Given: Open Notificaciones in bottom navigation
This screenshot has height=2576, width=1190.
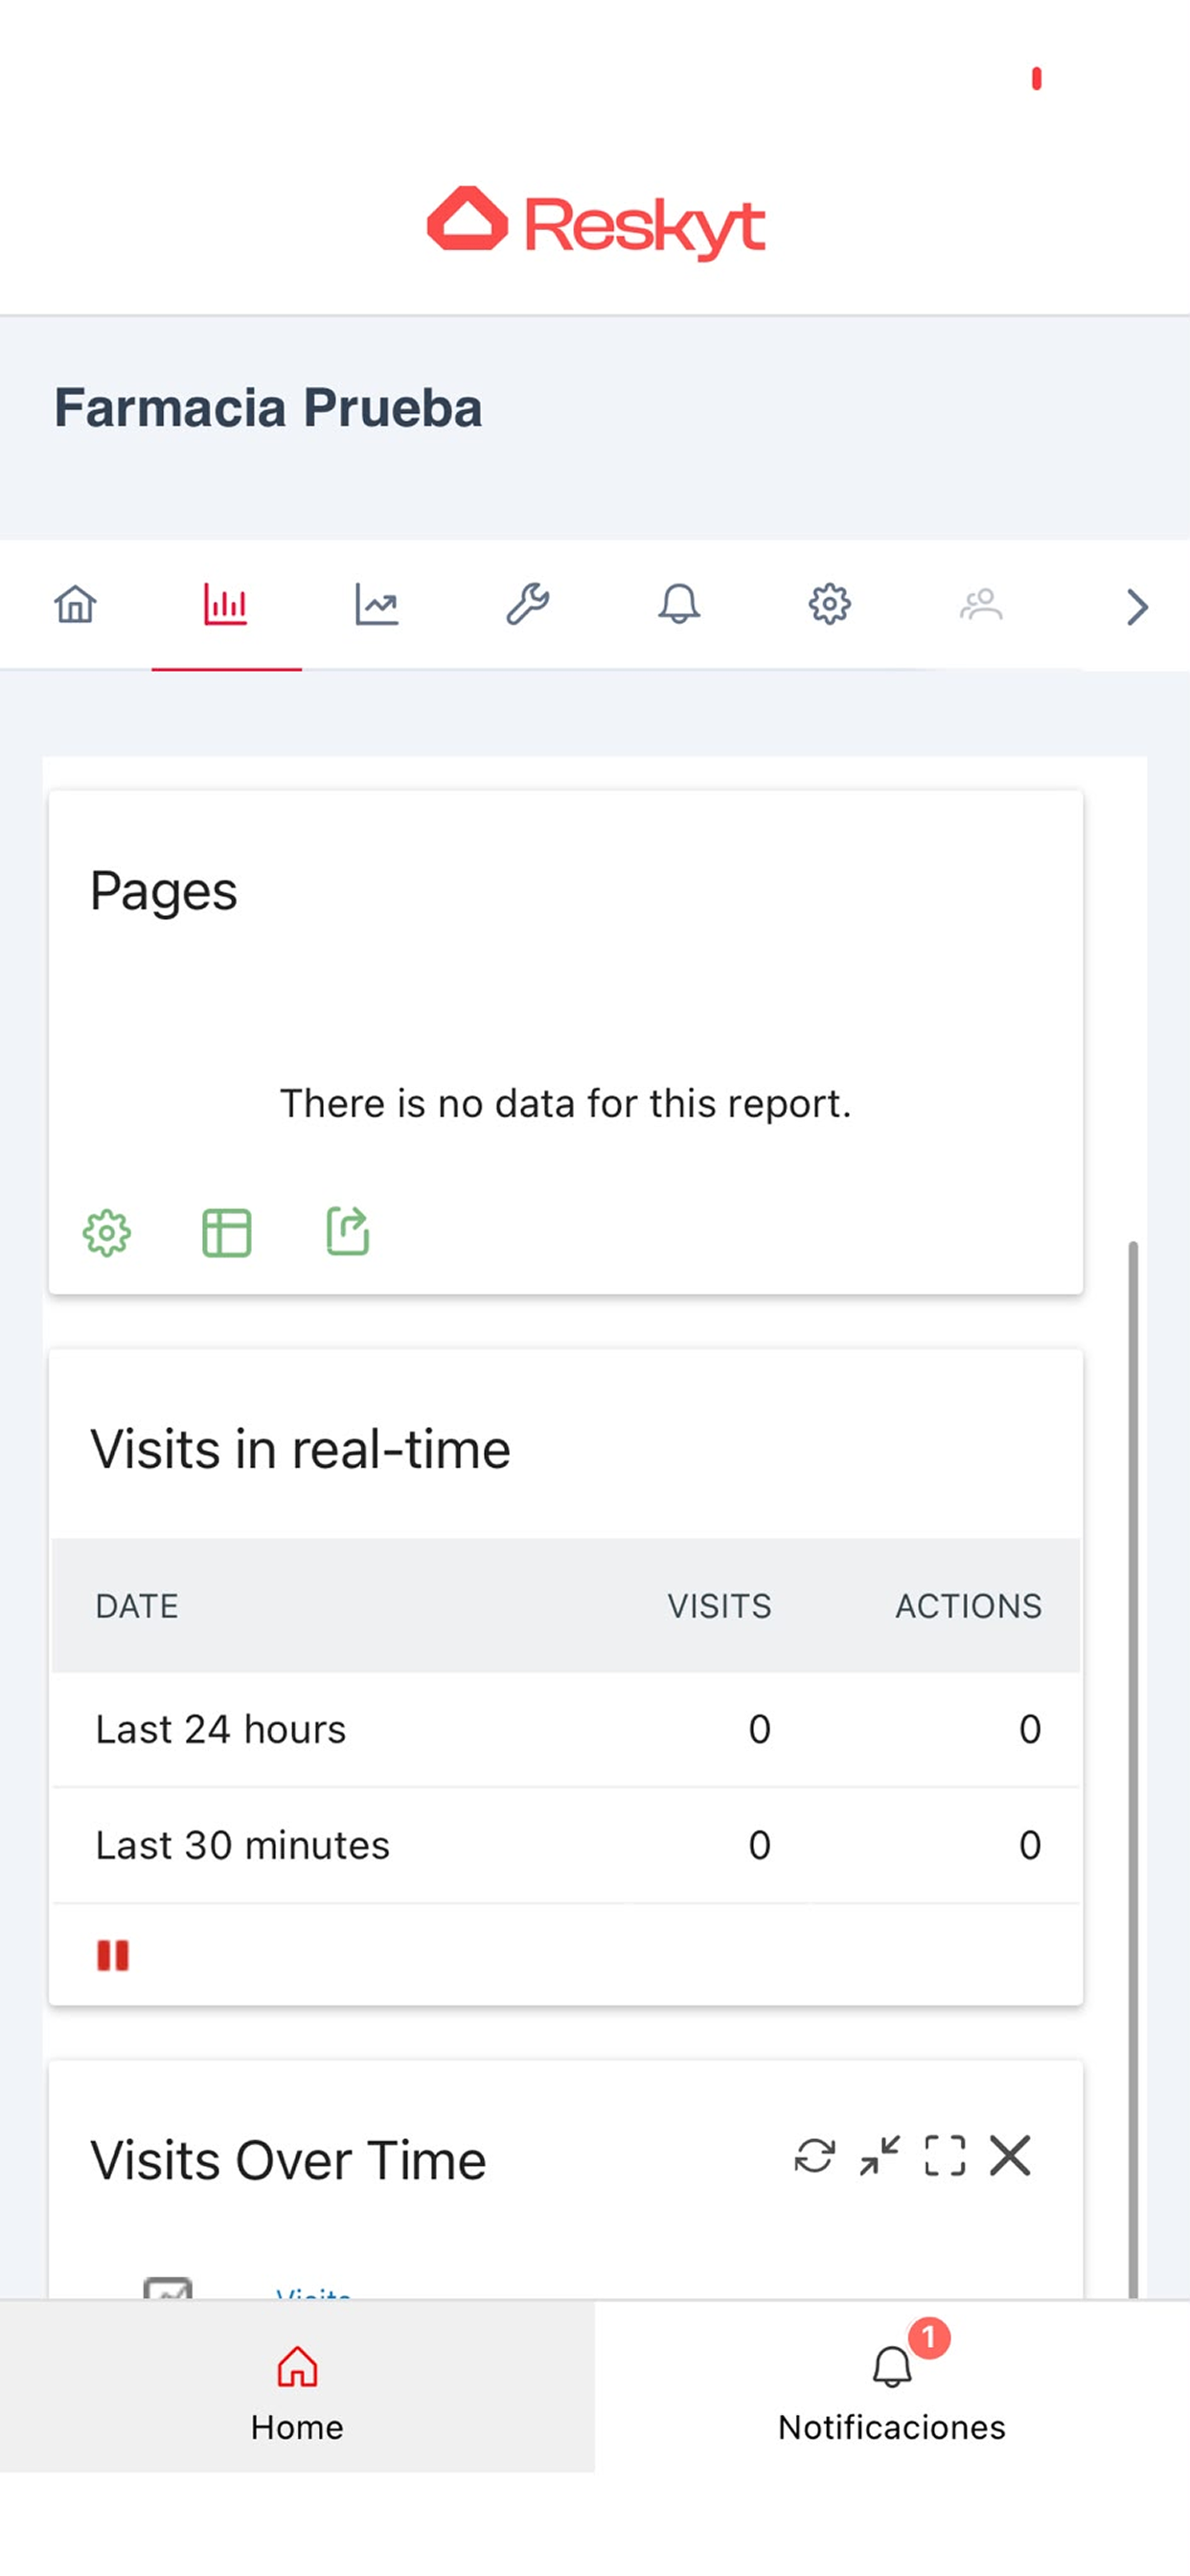Looking at the screenshot, I should (892, 2387).
